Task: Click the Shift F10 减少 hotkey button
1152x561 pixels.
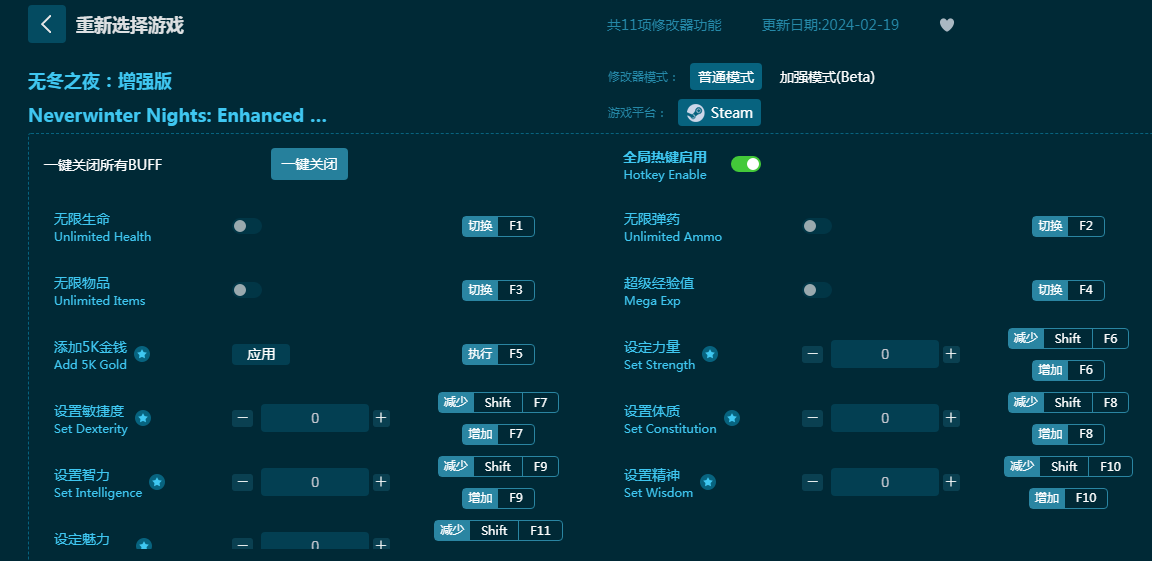Action: 1068,466
